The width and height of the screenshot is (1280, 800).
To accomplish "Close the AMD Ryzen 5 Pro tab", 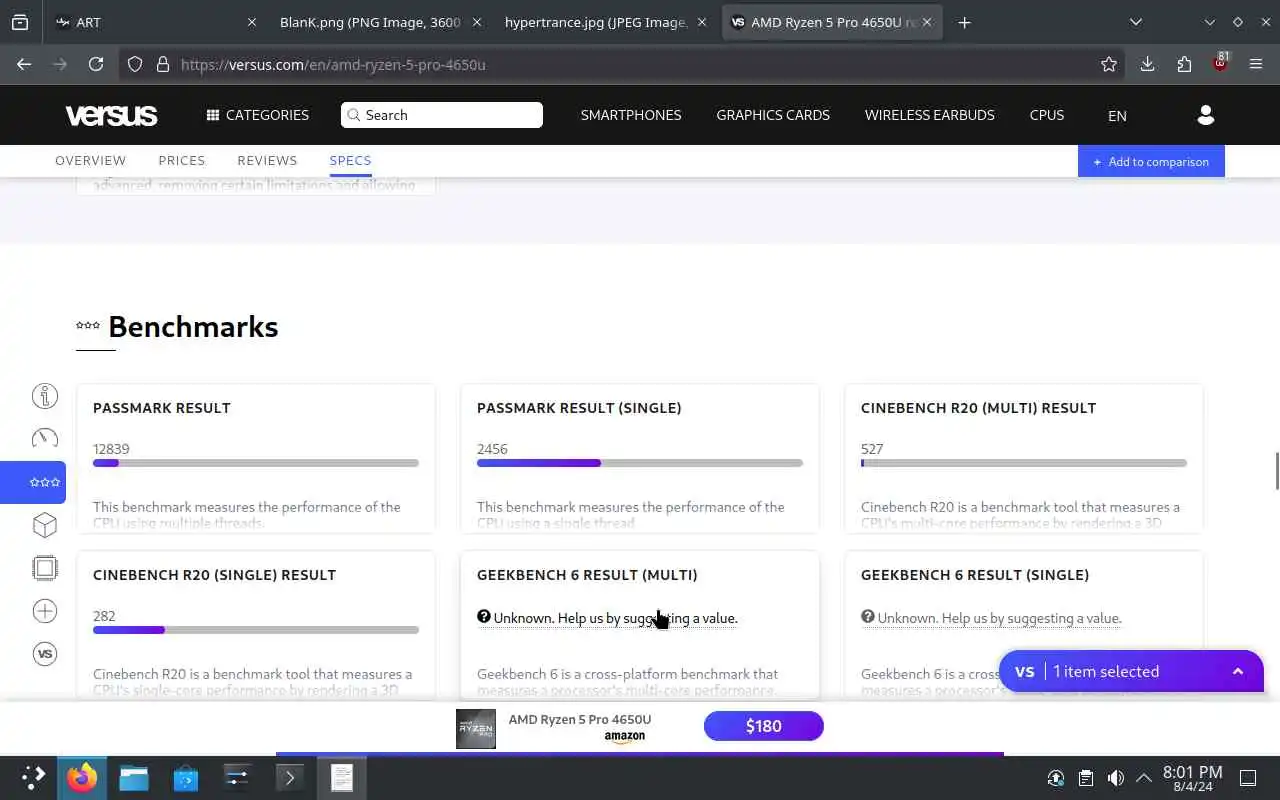I will 927,22.
